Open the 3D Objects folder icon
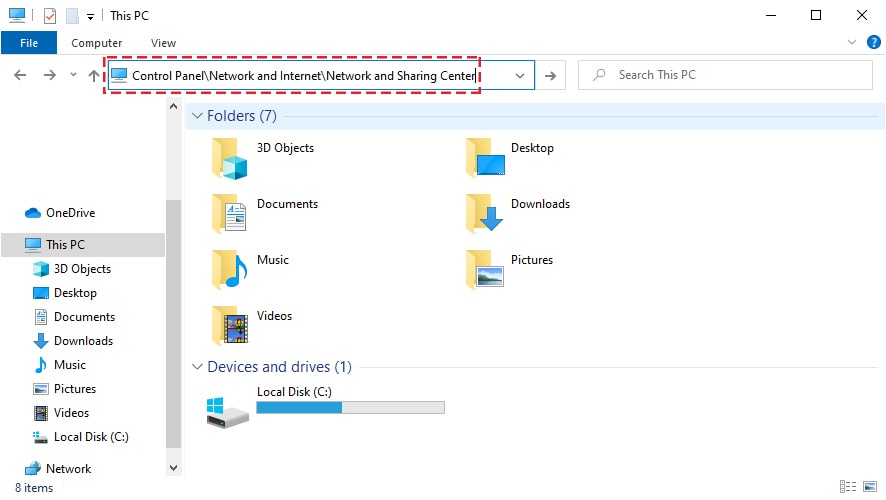The width and height of the screenshot is (886, 500). 229,158
